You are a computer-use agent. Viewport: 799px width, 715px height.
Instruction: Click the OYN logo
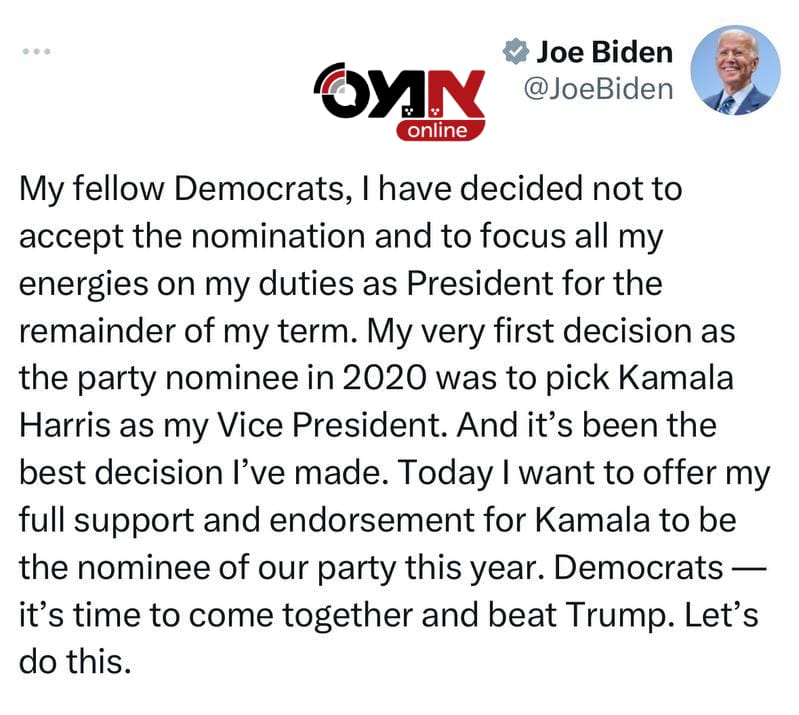[398, 91]
